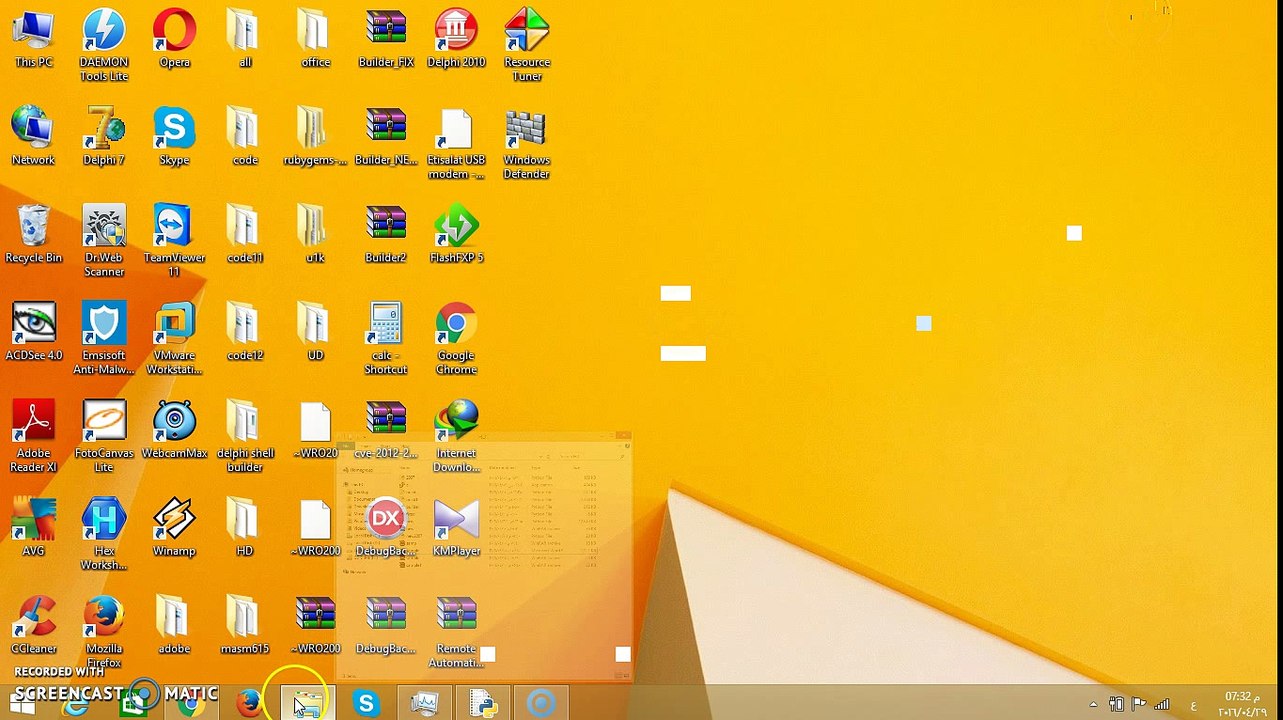Select the code11 folder

[245, 235]
